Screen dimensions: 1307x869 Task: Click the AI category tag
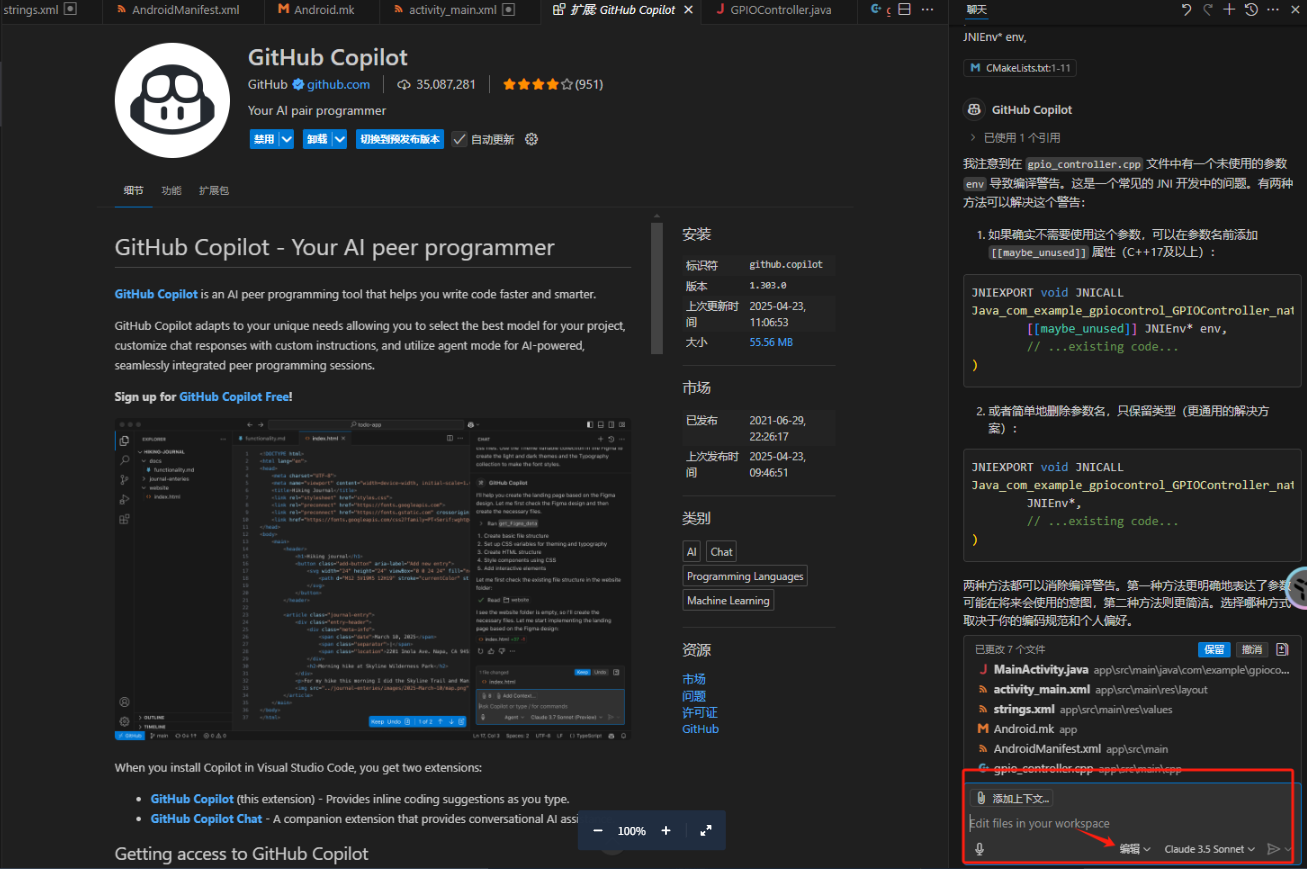point(692,551)
